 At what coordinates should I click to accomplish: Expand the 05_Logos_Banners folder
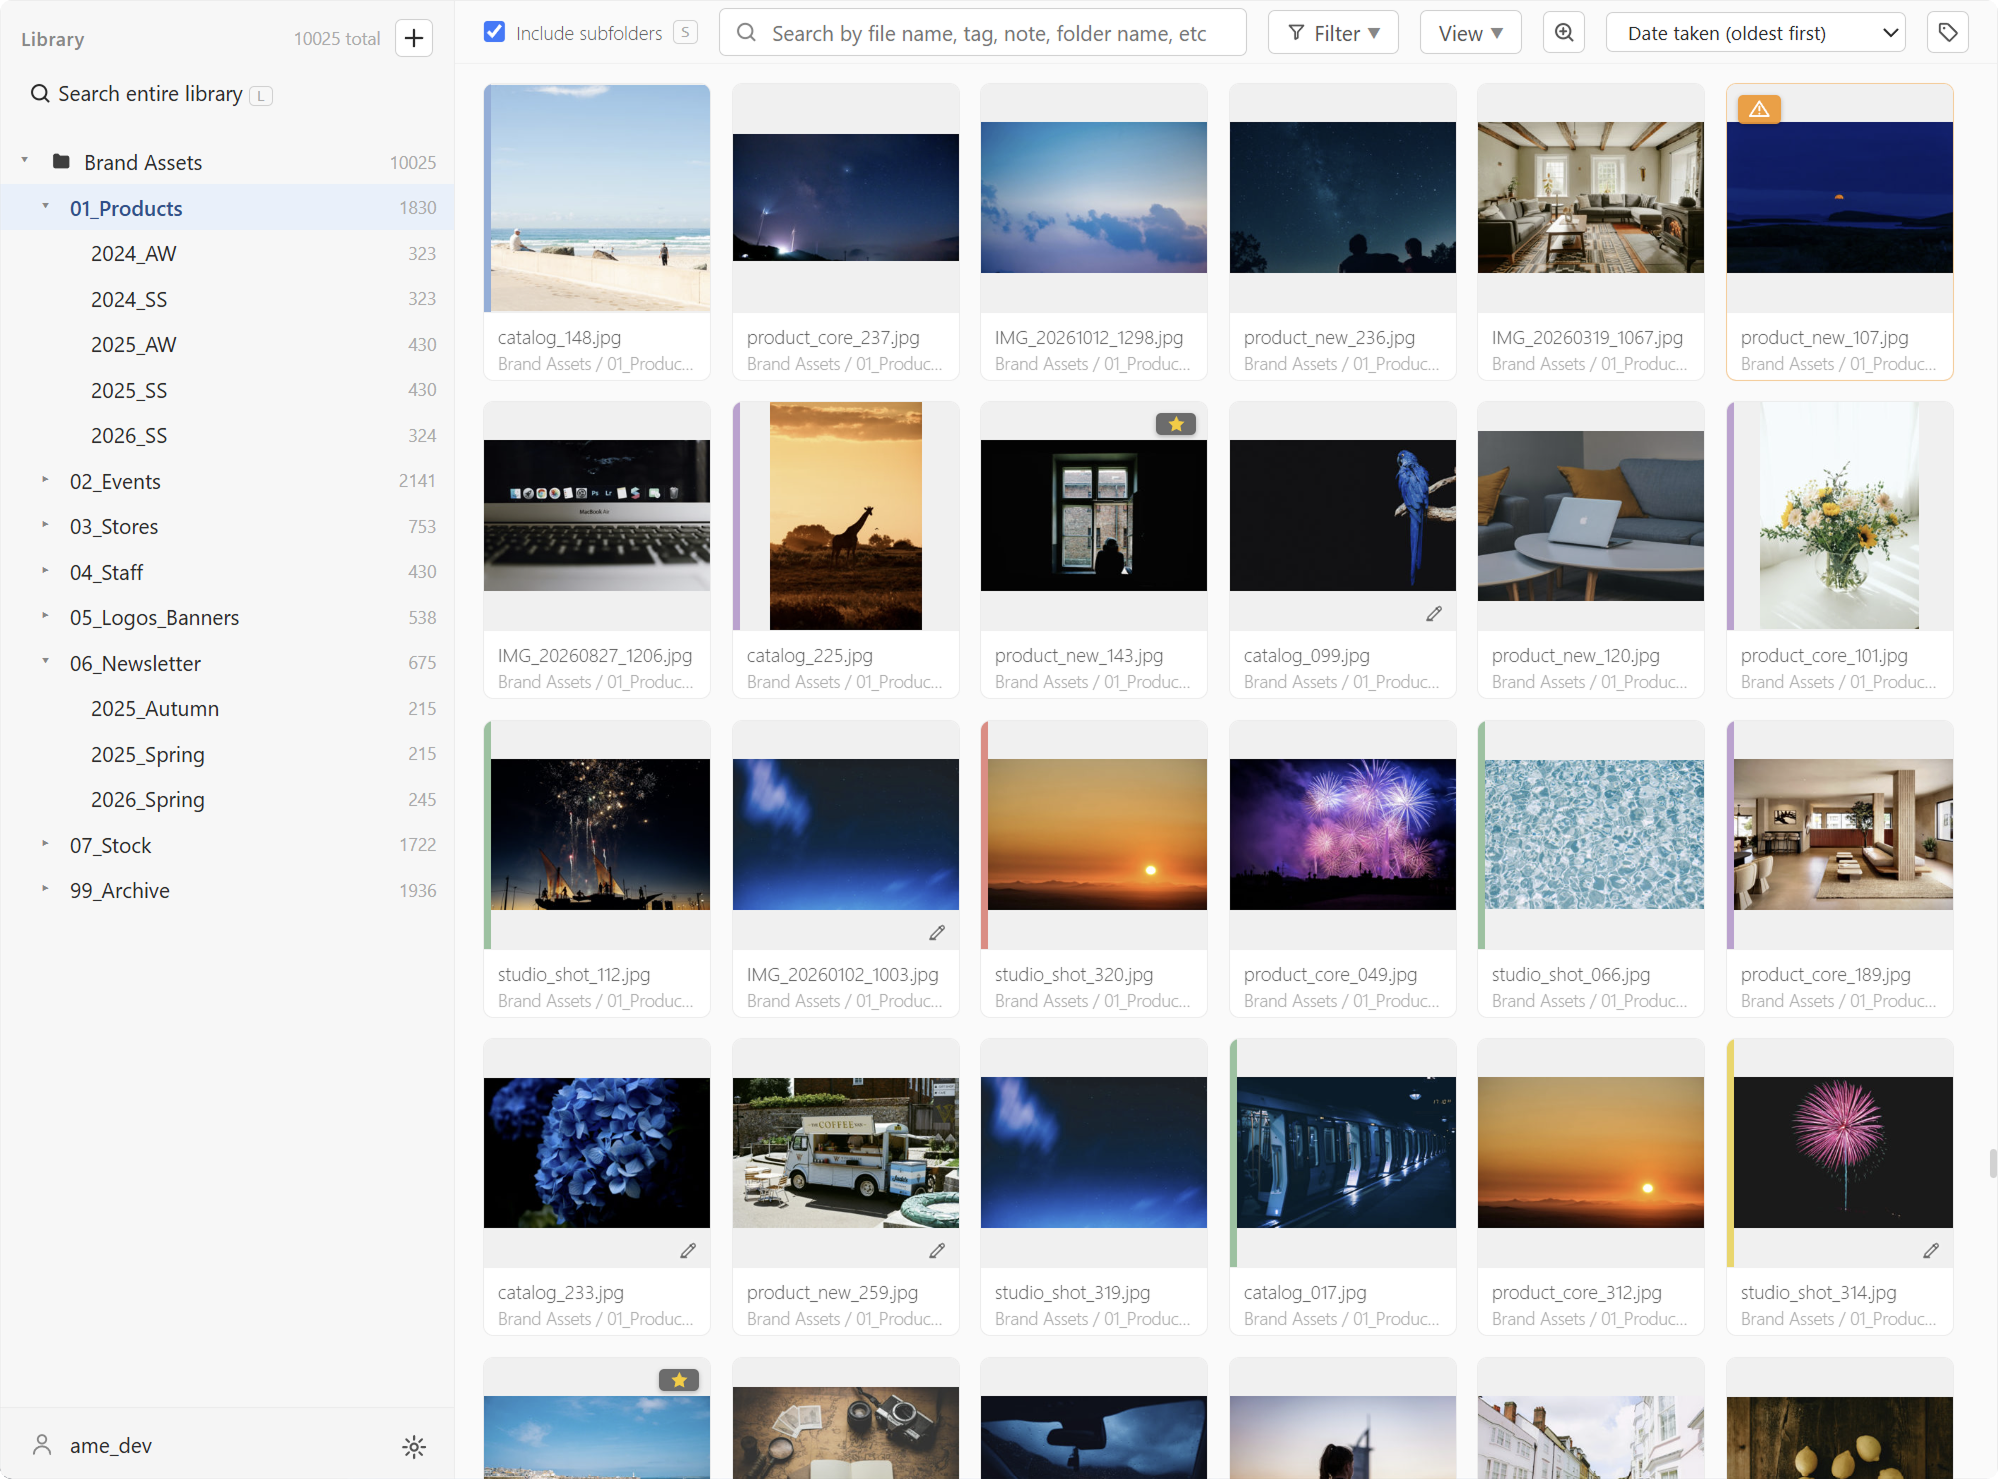tap(46, 616)
